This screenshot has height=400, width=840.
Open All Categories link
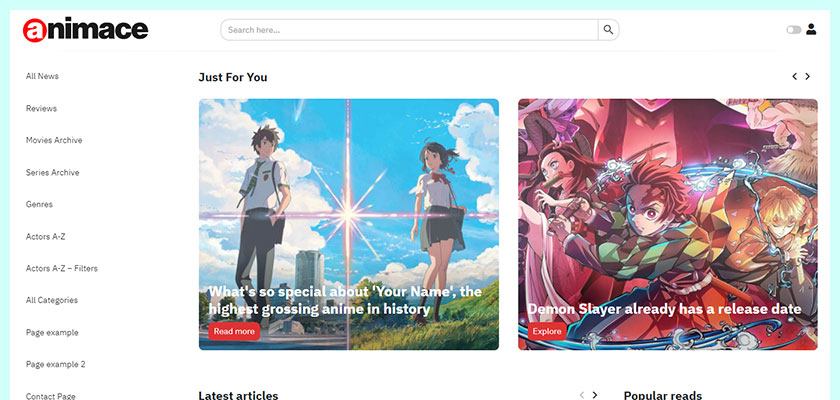coord(52,300)
